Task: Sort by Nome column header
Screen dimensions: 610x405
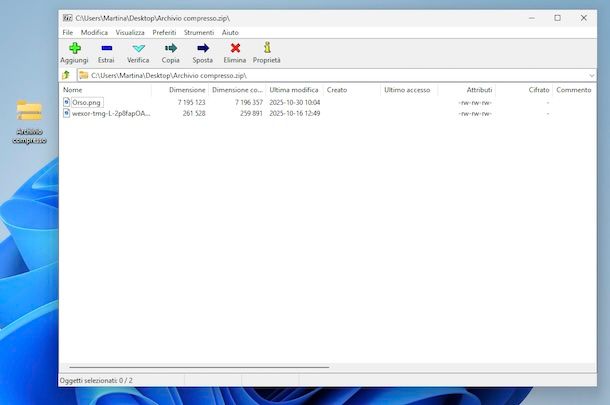Action: (x=106, y=90)
